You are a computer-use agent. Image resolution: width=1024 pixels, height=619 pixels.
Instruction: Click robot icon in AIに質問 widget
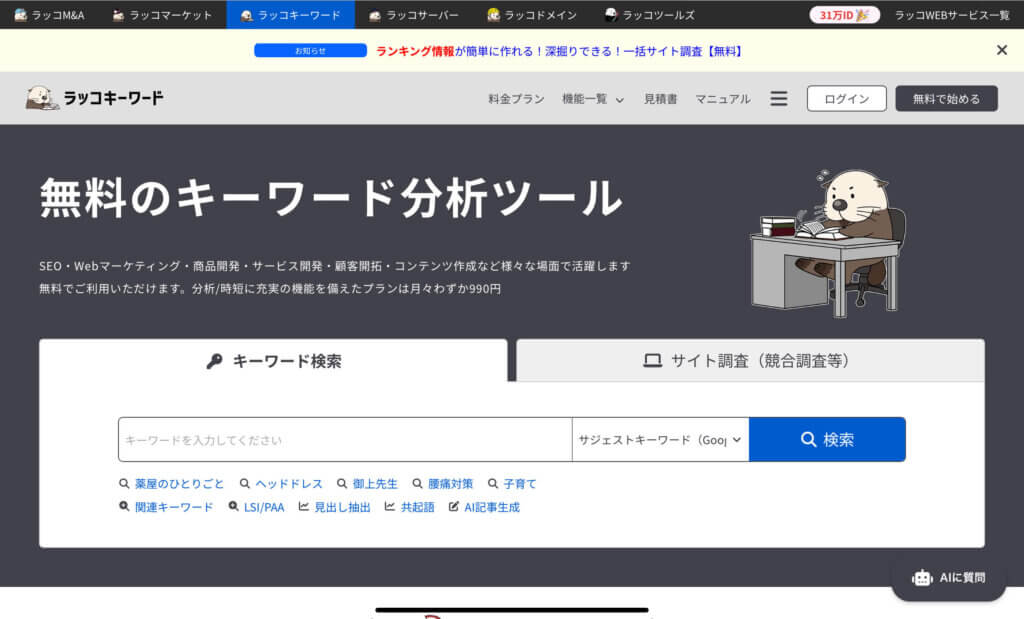pos(922,578)
